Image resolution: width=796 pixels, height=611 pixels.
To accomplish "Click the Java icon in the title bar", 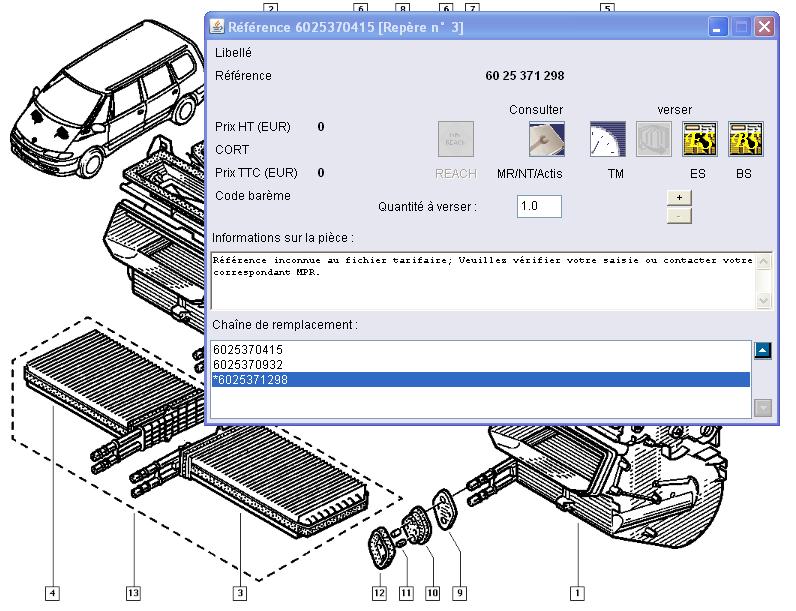I will pos(217,27).
